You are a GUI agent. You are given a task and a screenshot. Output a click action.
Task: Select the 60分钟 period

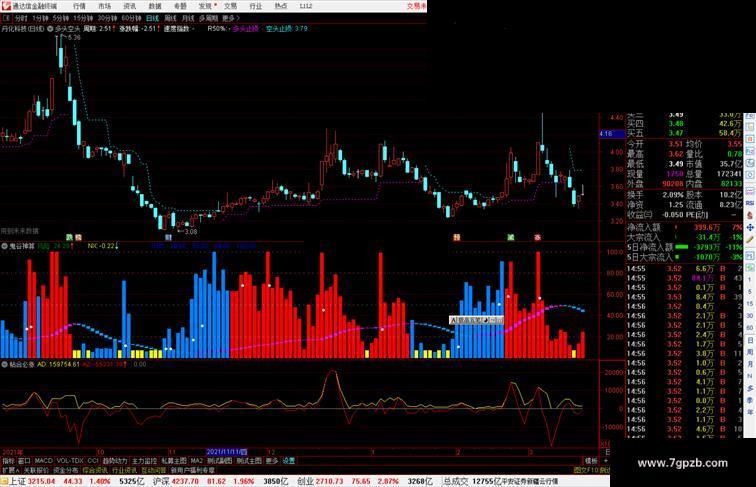(131, 18)
